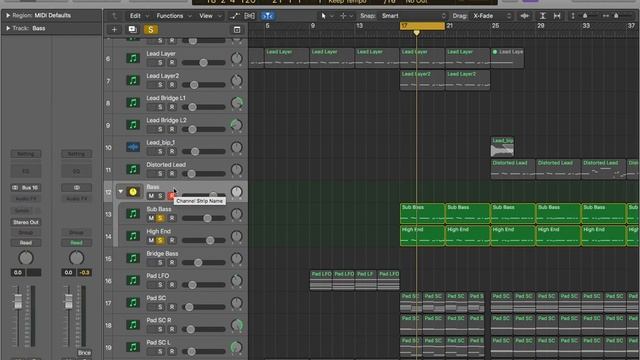Image resolution: width=640 pixels, height=360 pixels.
Task: Select the Lead_bip audio region
Action: pos(502,147)
